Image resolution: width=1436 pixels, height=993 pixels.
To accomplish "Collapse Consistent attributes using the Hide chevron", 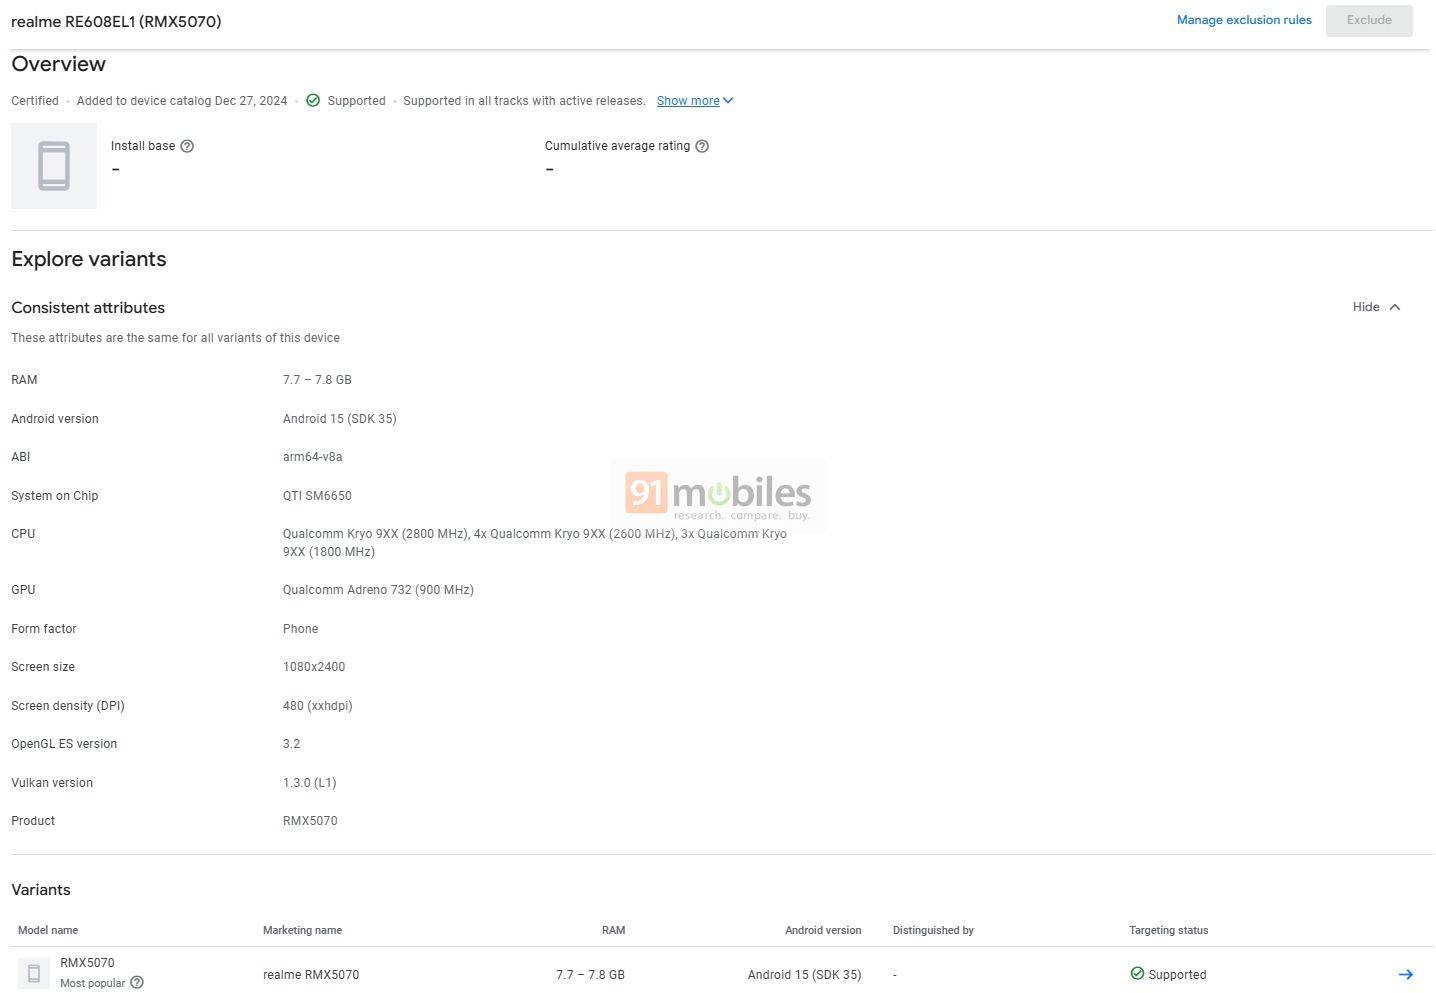I will (x=1376, y=307).
